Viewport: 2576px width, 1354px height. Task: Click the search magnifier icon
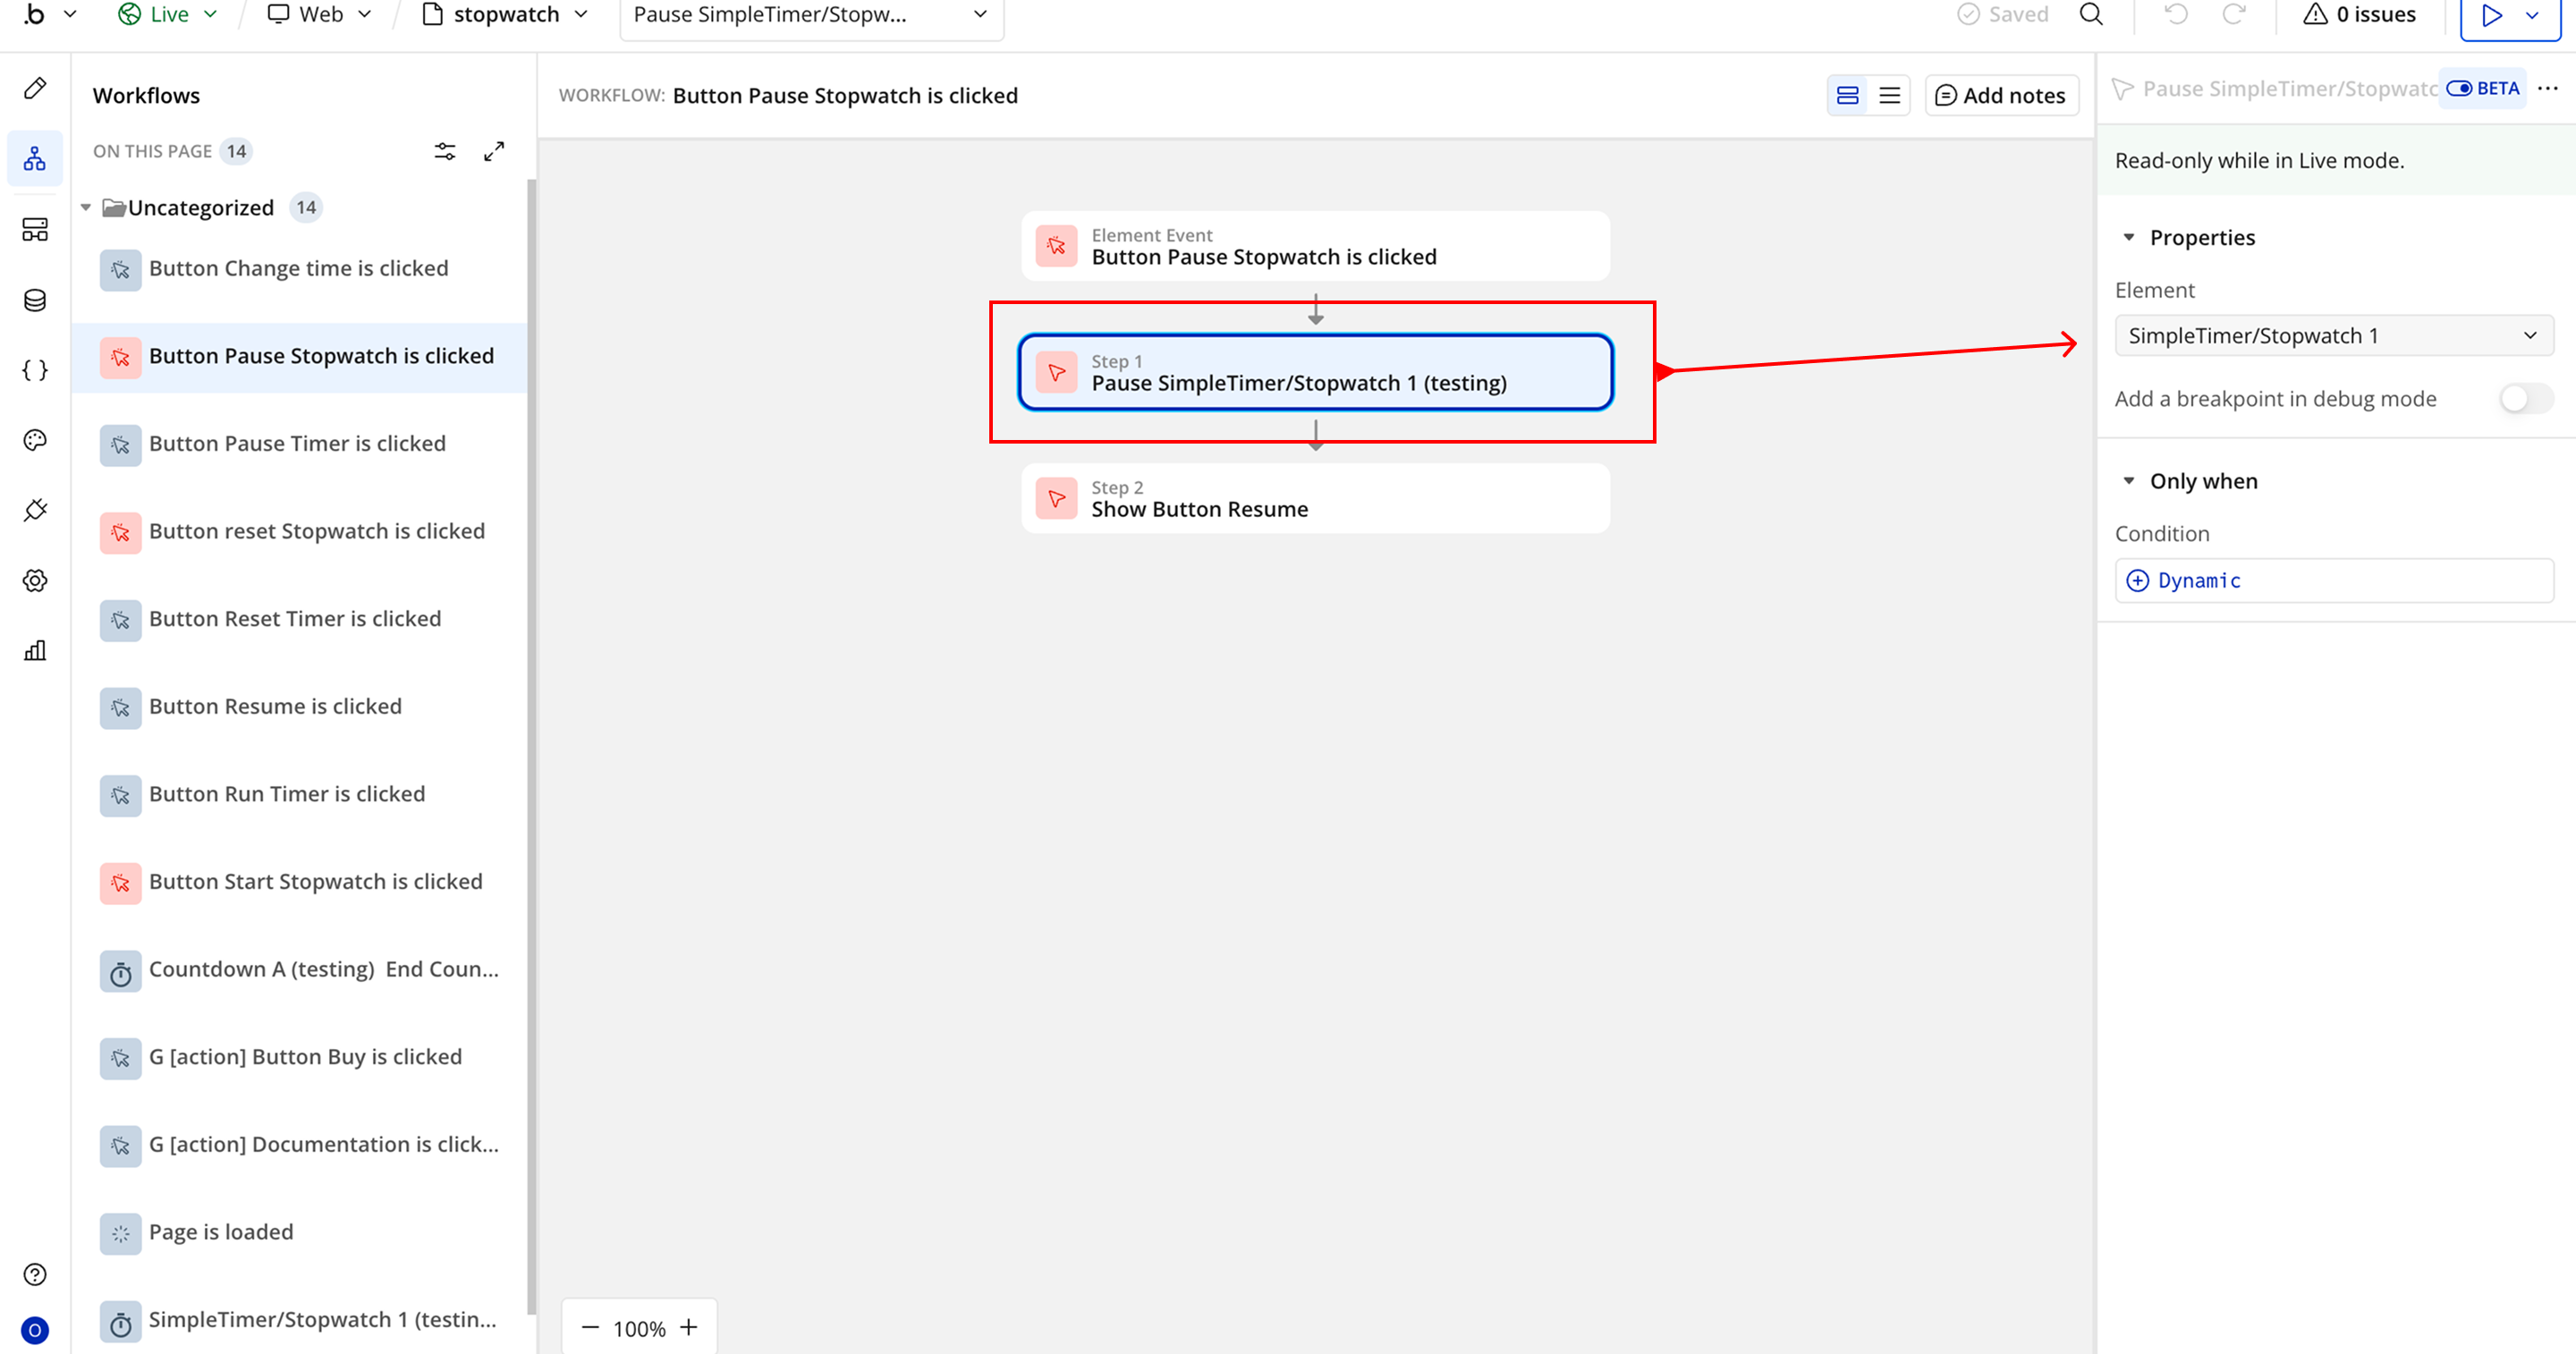(x=2091, y=14)
